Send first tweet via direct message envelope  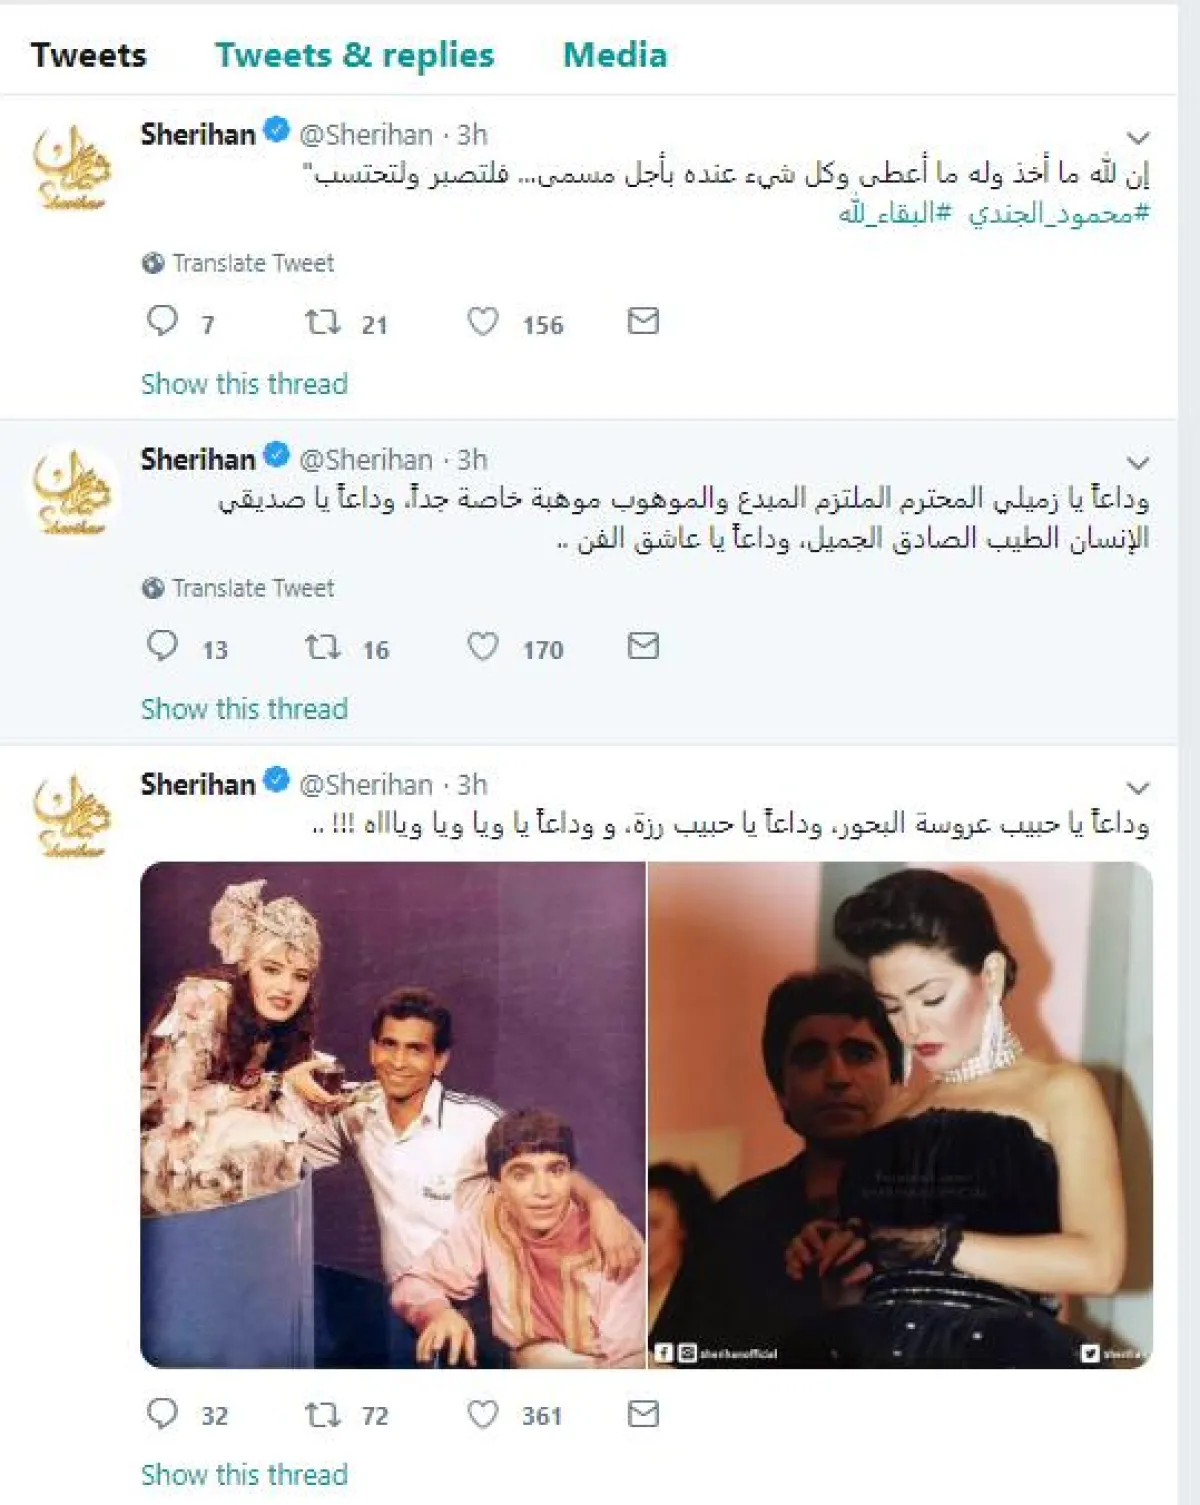tap(643, 321)
